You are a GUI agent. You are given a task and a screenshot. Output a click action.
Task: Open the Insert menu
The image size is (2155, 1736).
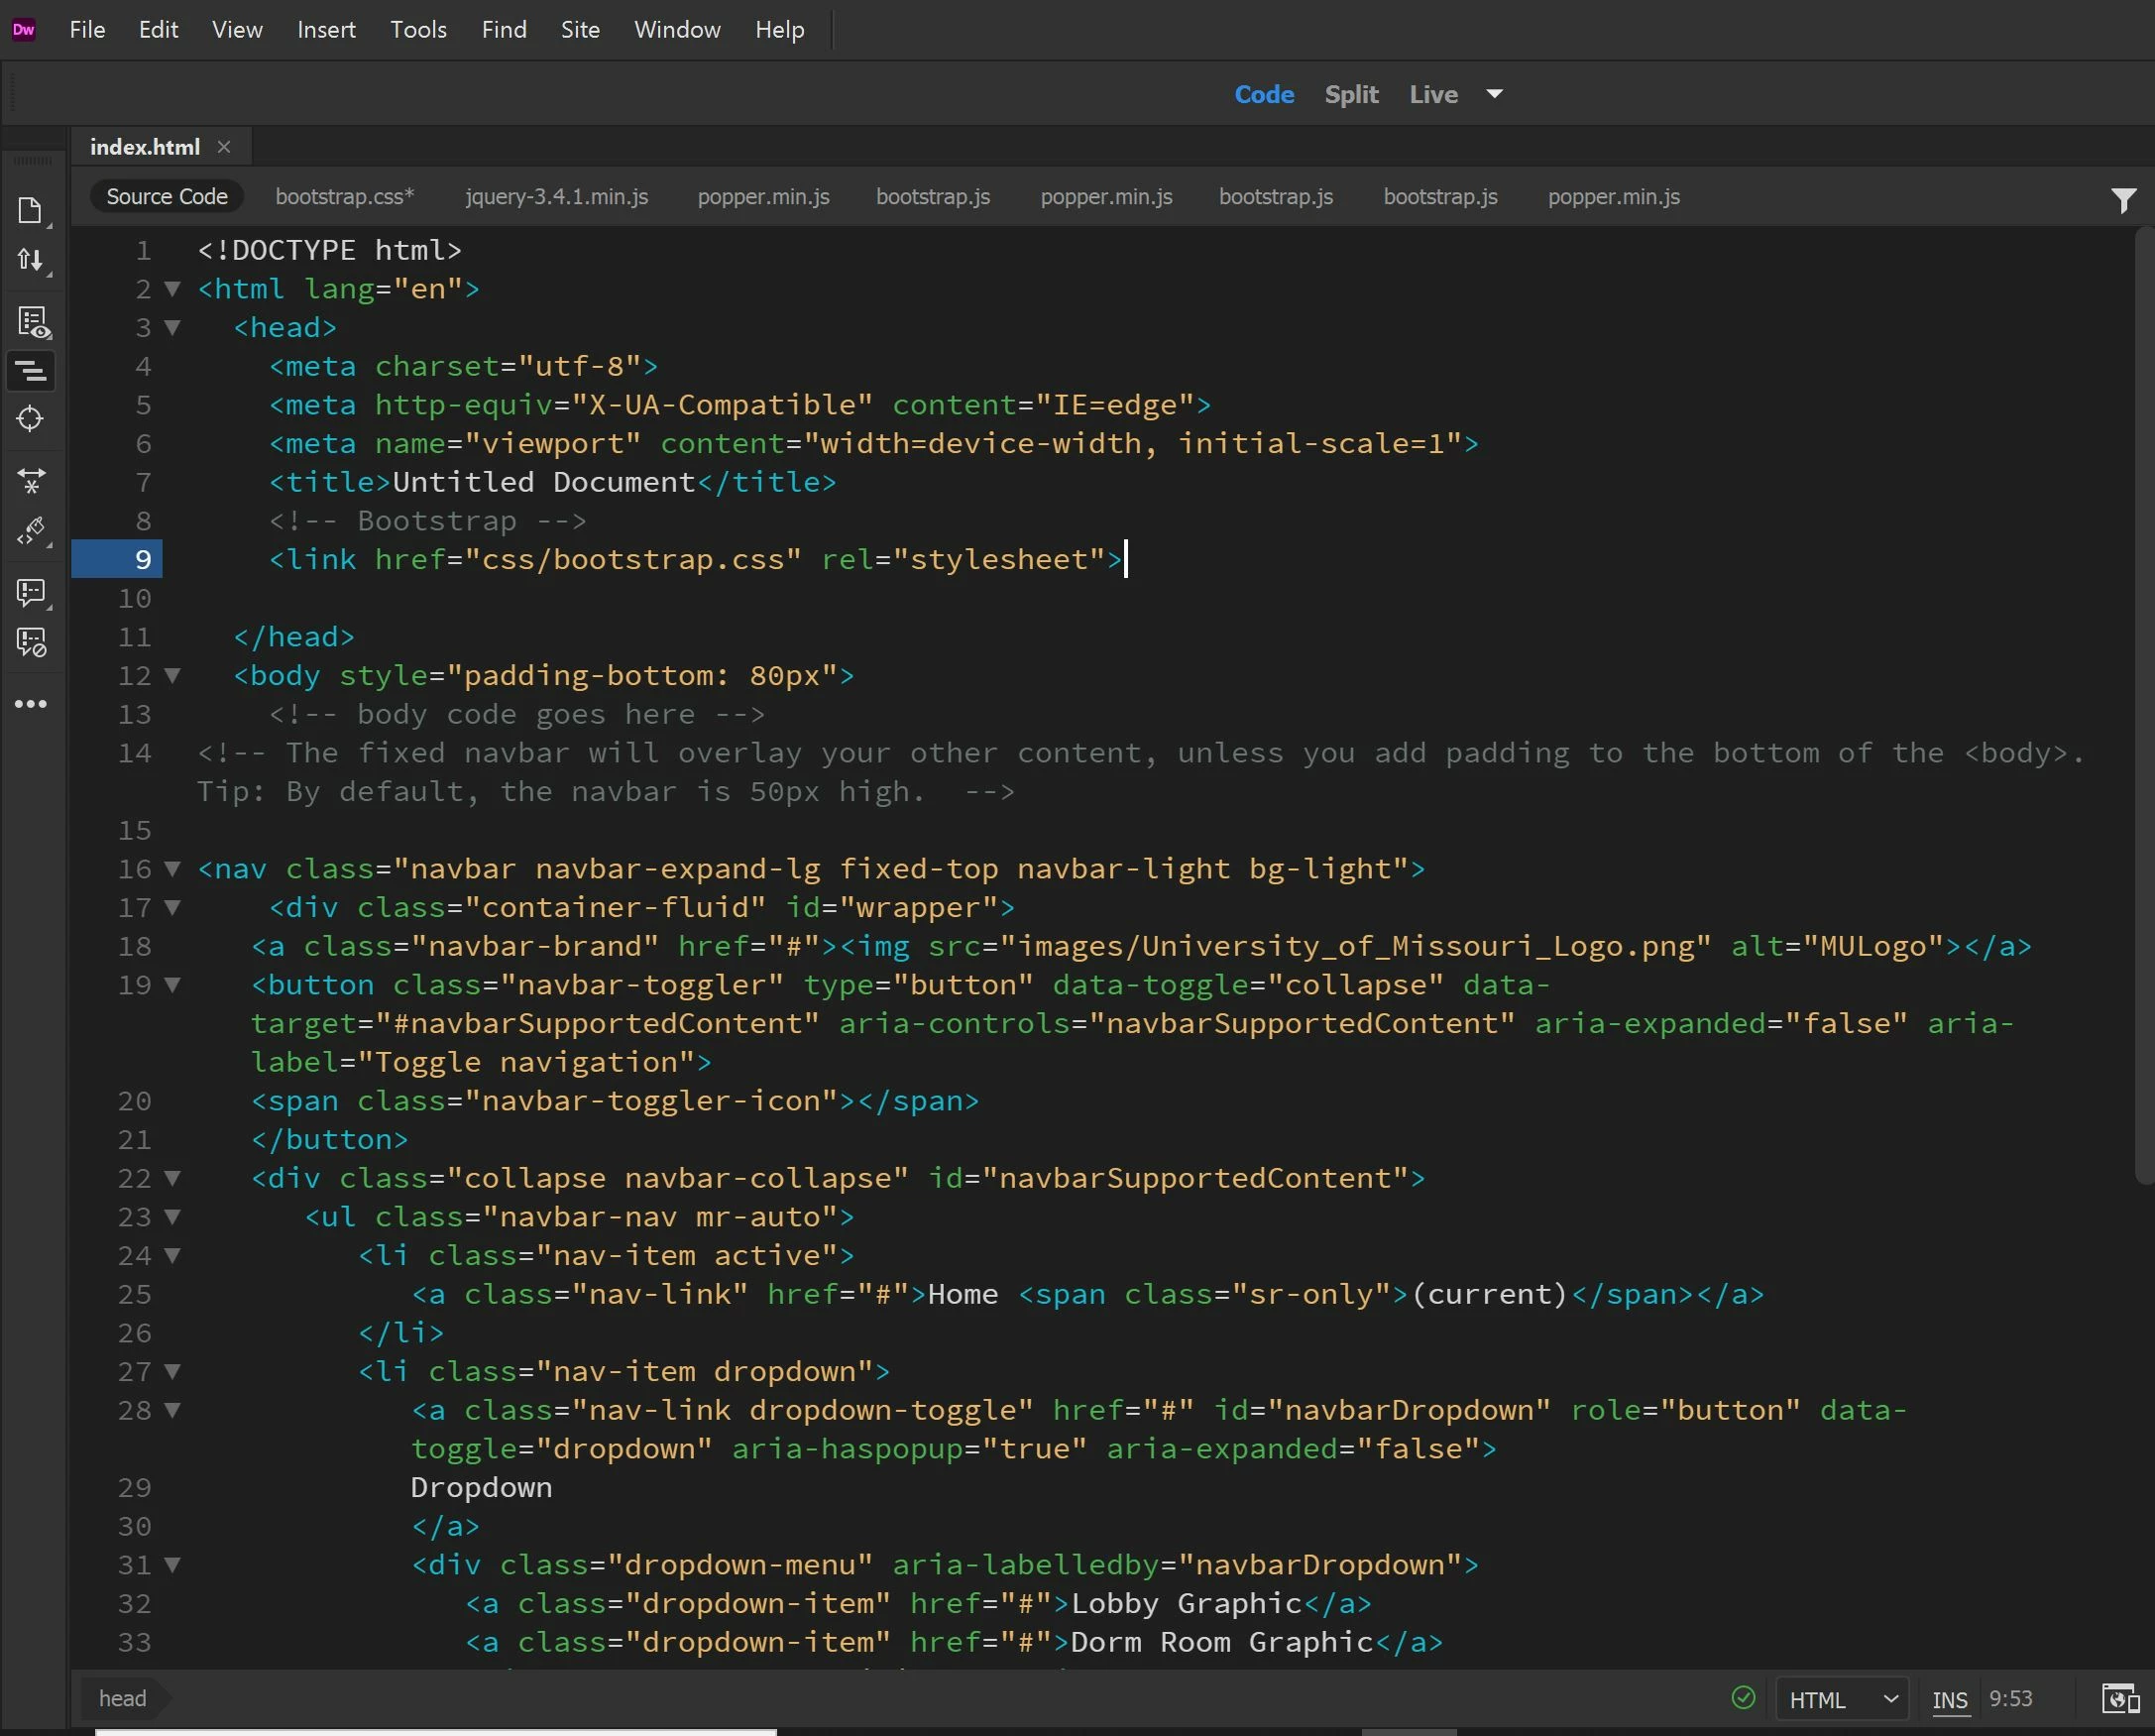click(x=326, y=30)
